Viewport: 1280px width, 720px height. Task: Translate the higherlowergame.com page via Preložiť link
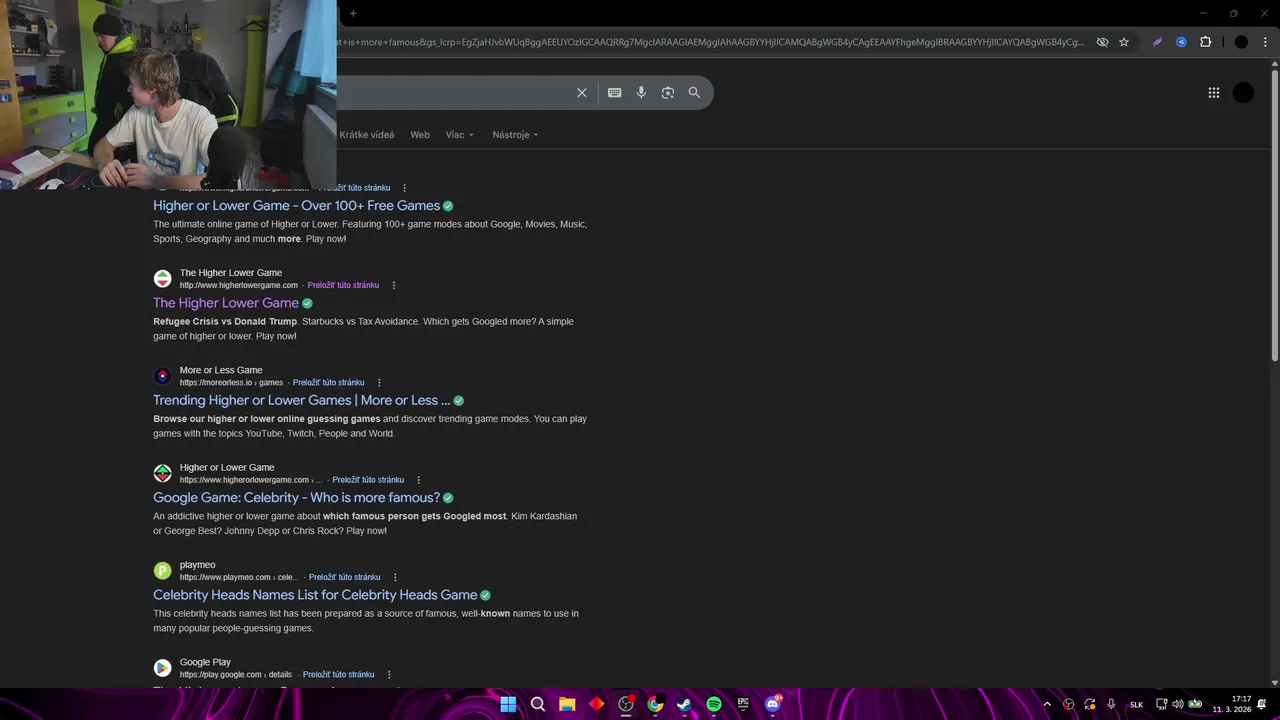[x=343, y=285]
